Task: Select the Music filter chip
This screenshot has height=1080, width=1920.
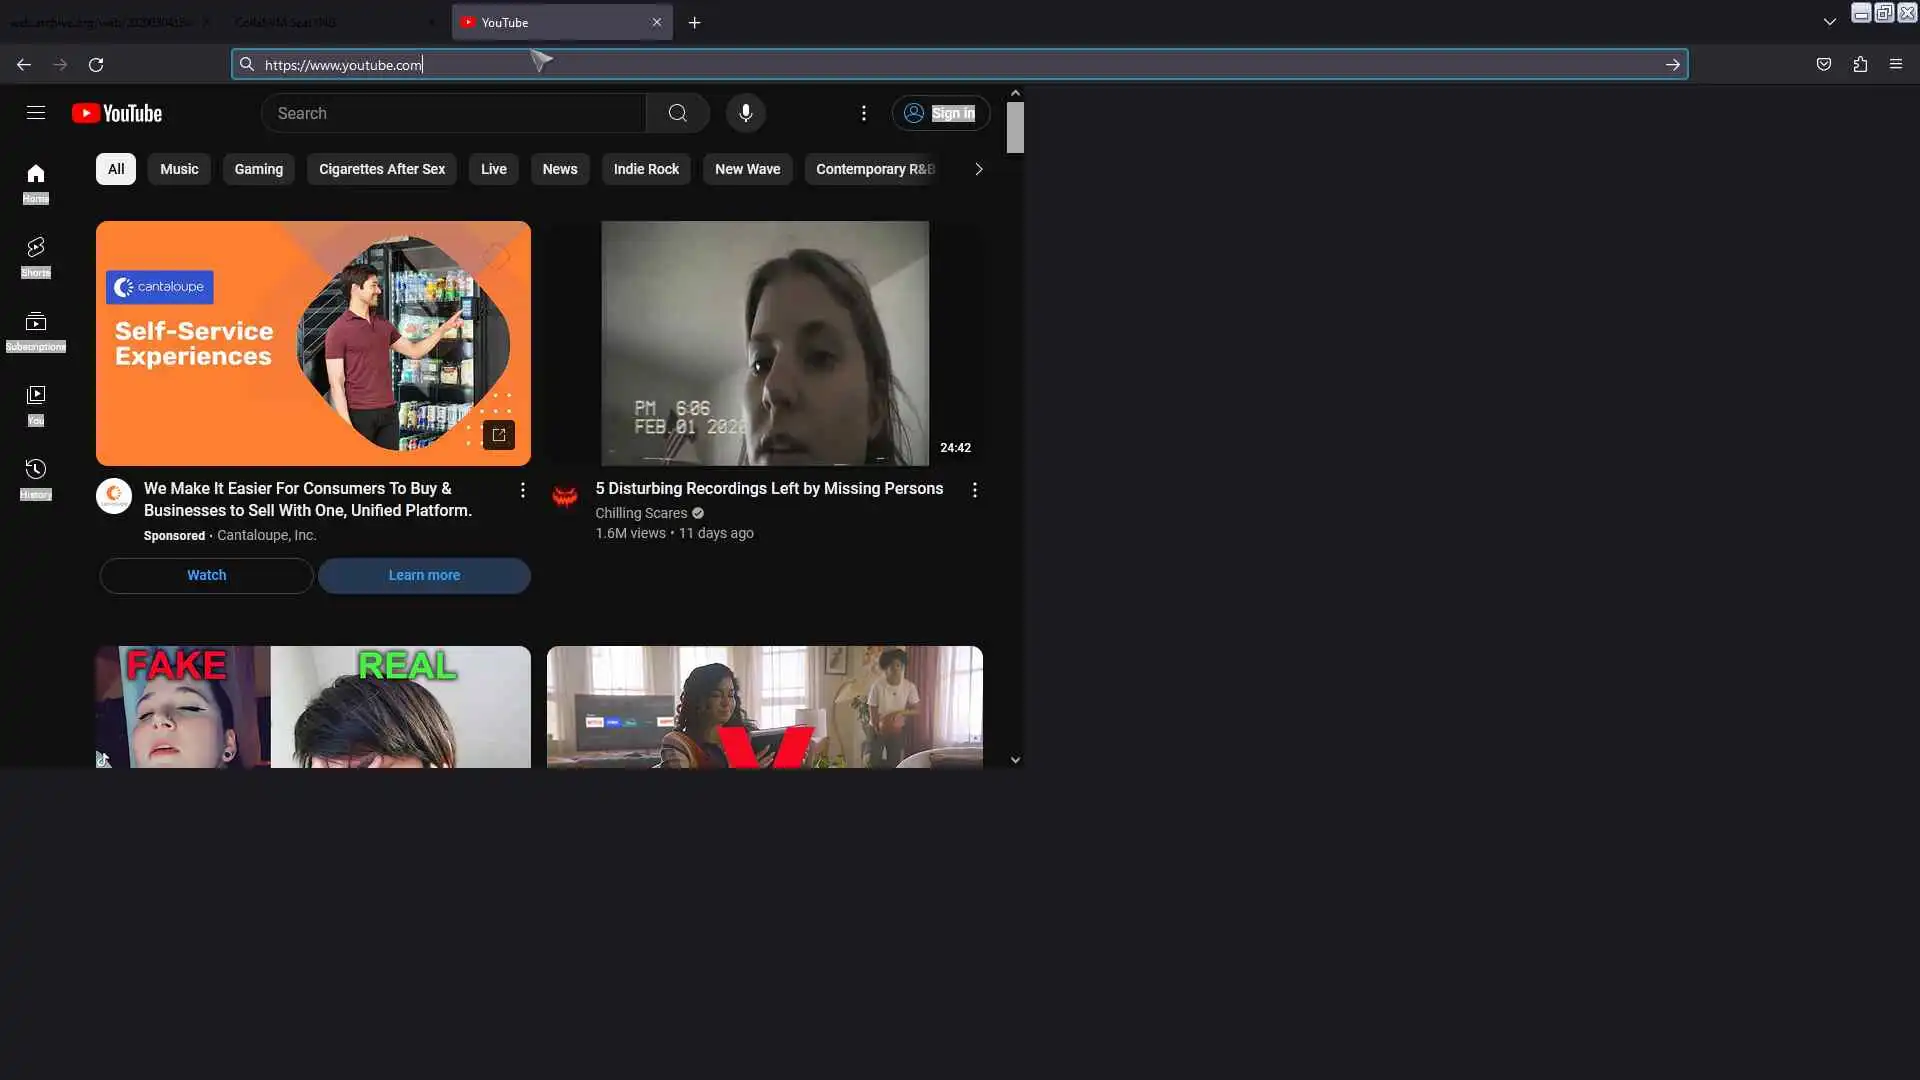Action: pos(179,169)
